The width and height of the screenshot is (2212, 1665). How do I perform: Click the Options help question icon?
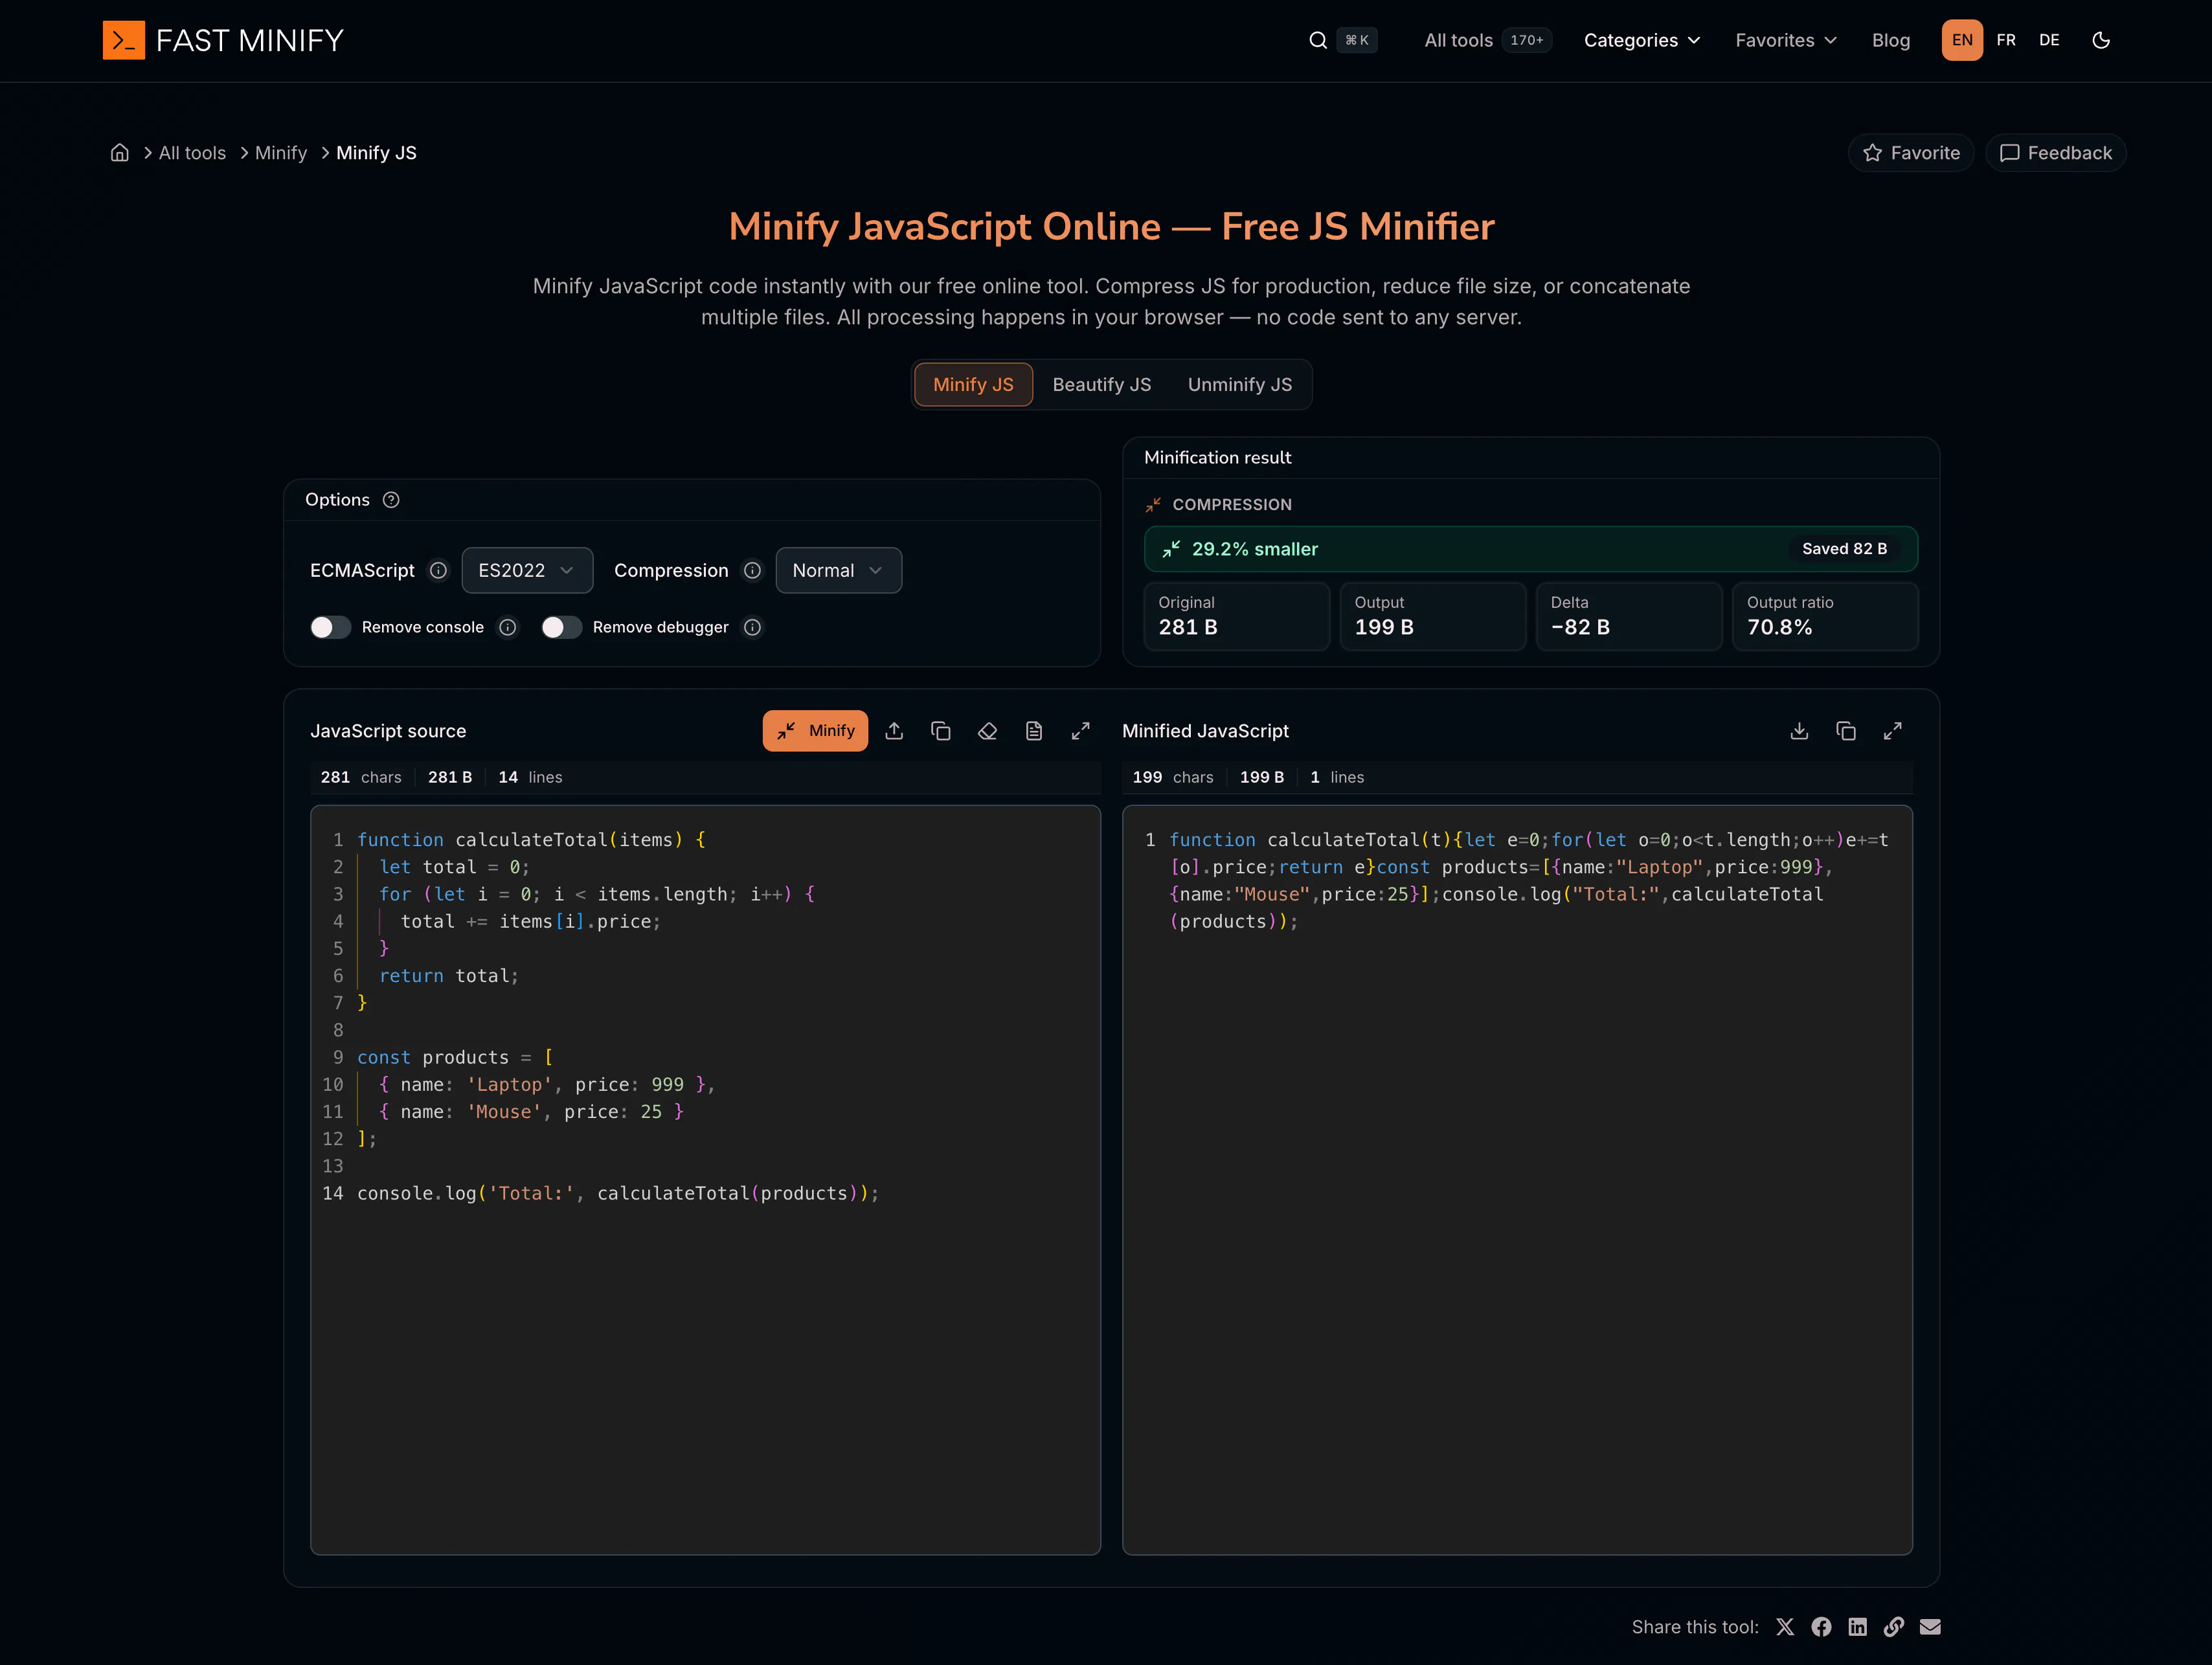coord(391,500)
